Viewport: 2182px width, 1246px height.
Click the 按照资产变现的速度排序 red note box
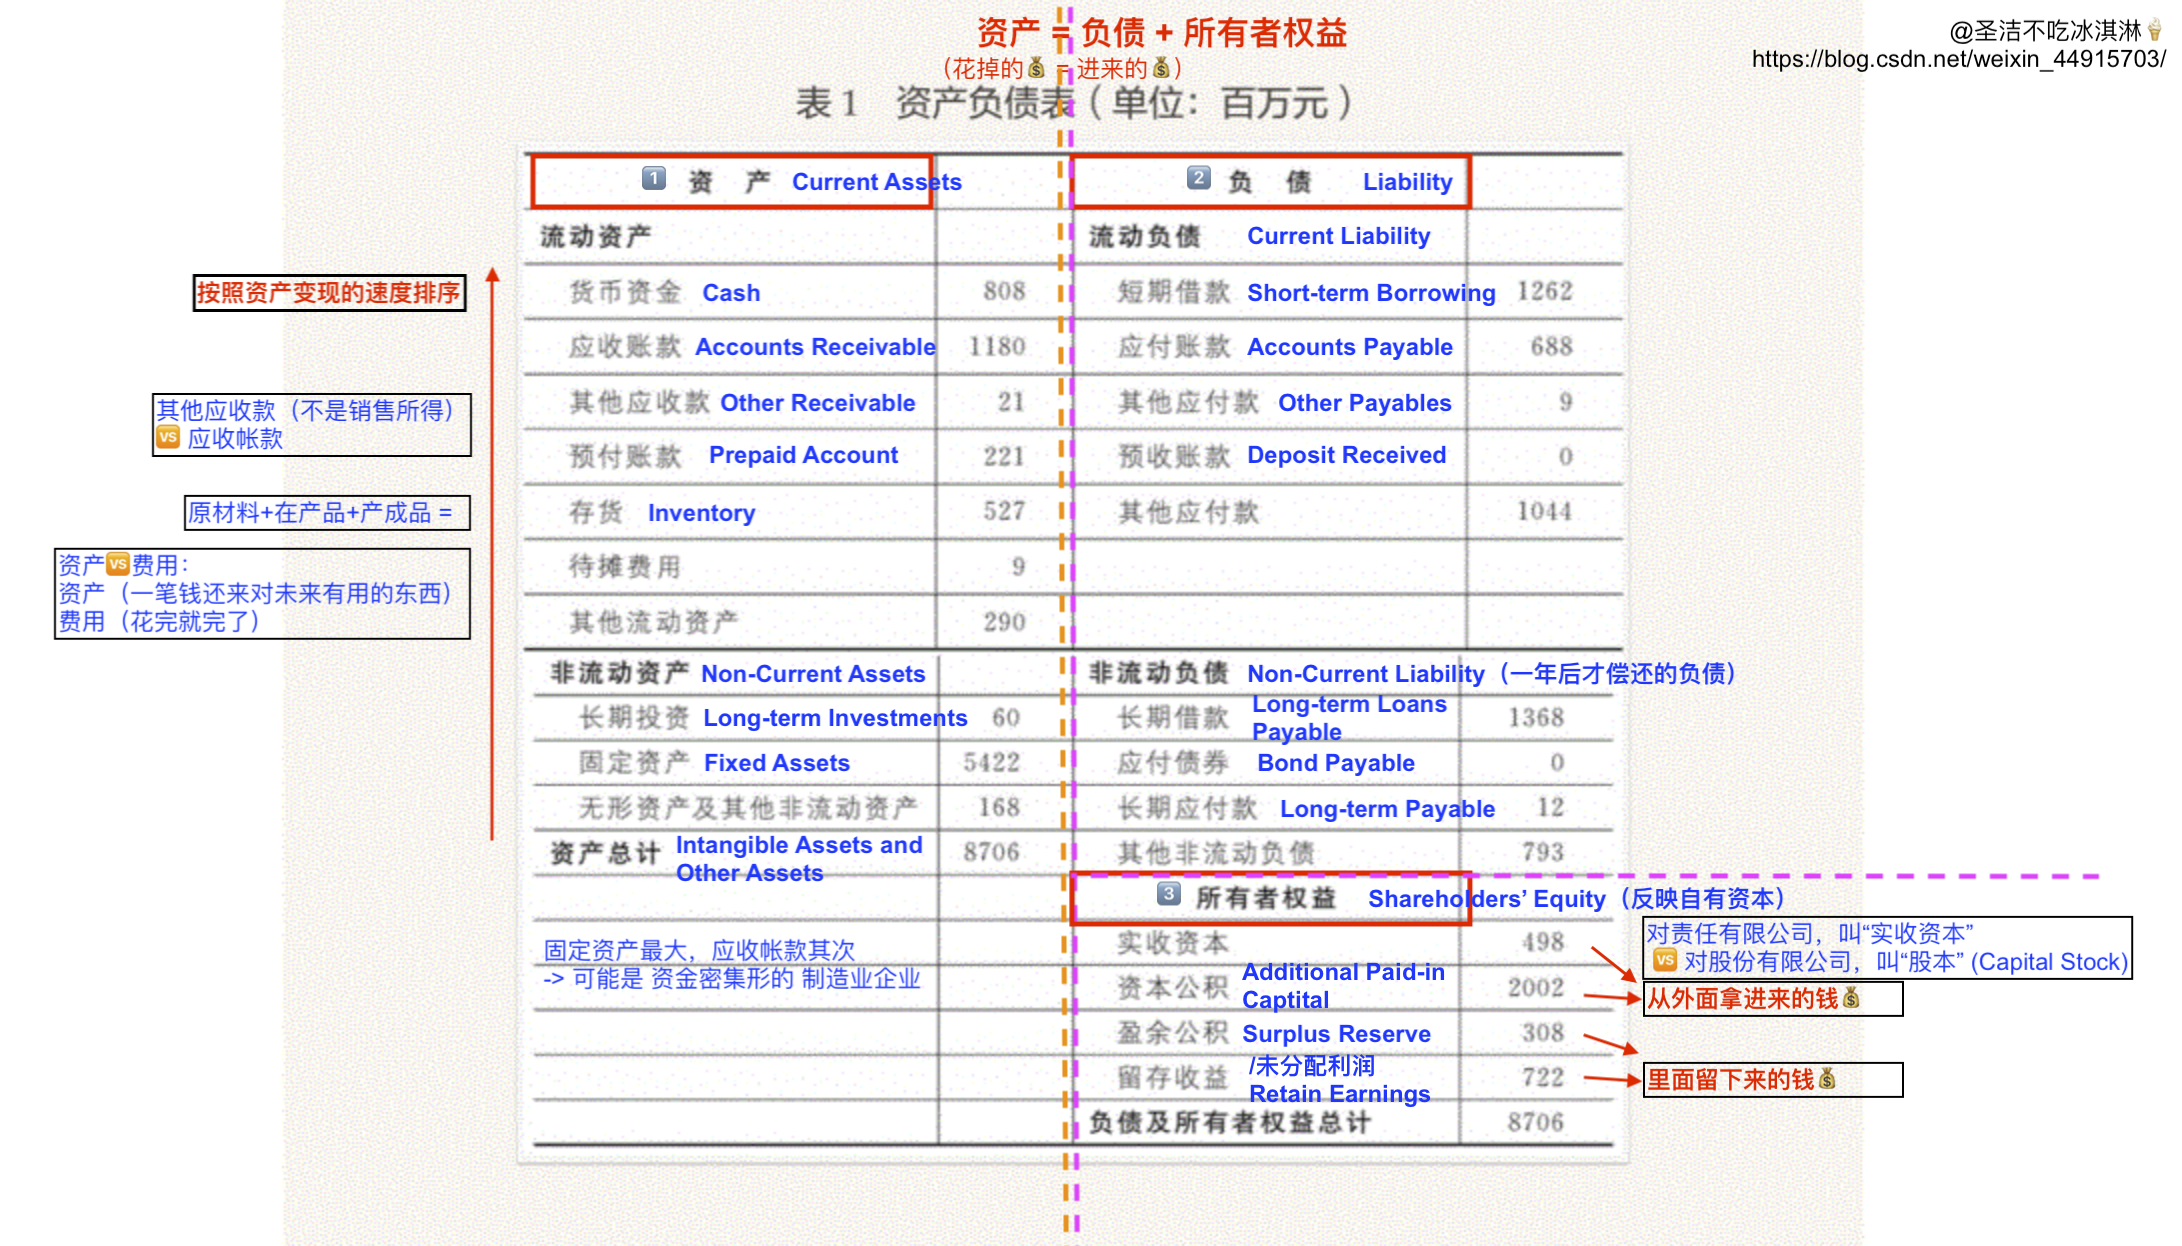pyautogui.click(x=329, y=293)
